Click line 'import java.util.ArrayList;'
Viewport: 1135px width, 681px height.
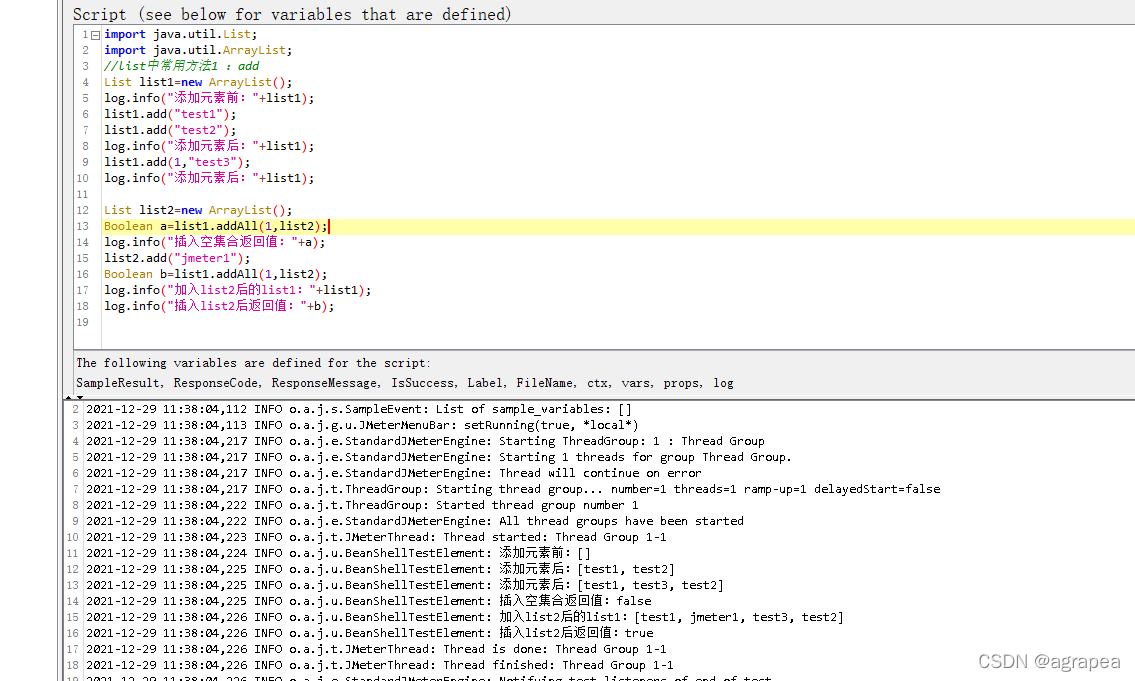198,50
